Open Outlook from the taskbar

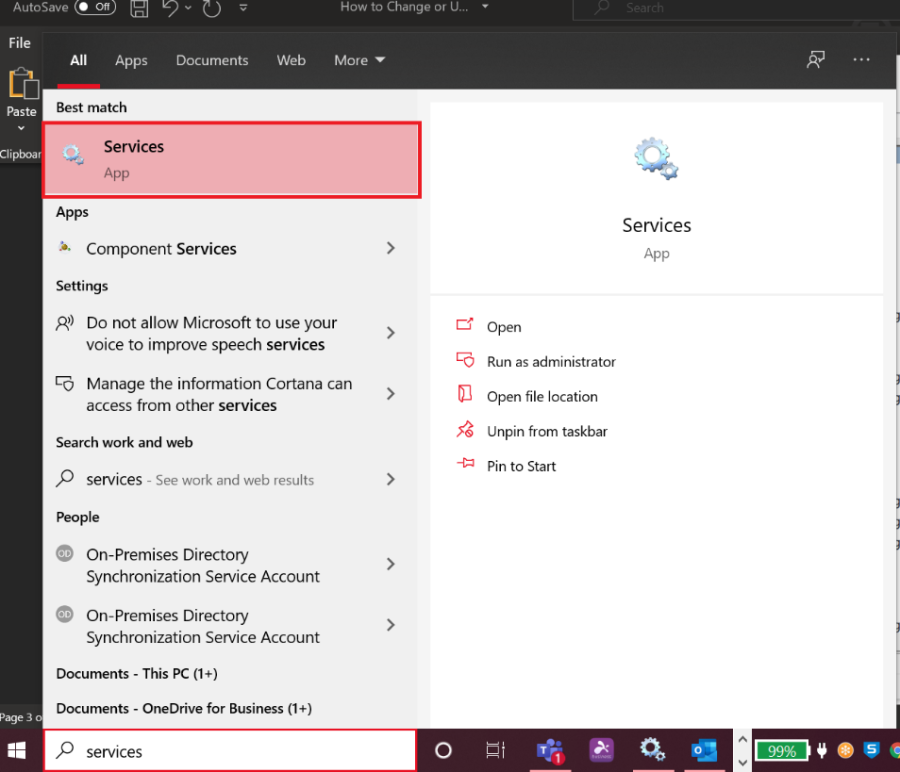pyautogui.click(x=704, y=750)
